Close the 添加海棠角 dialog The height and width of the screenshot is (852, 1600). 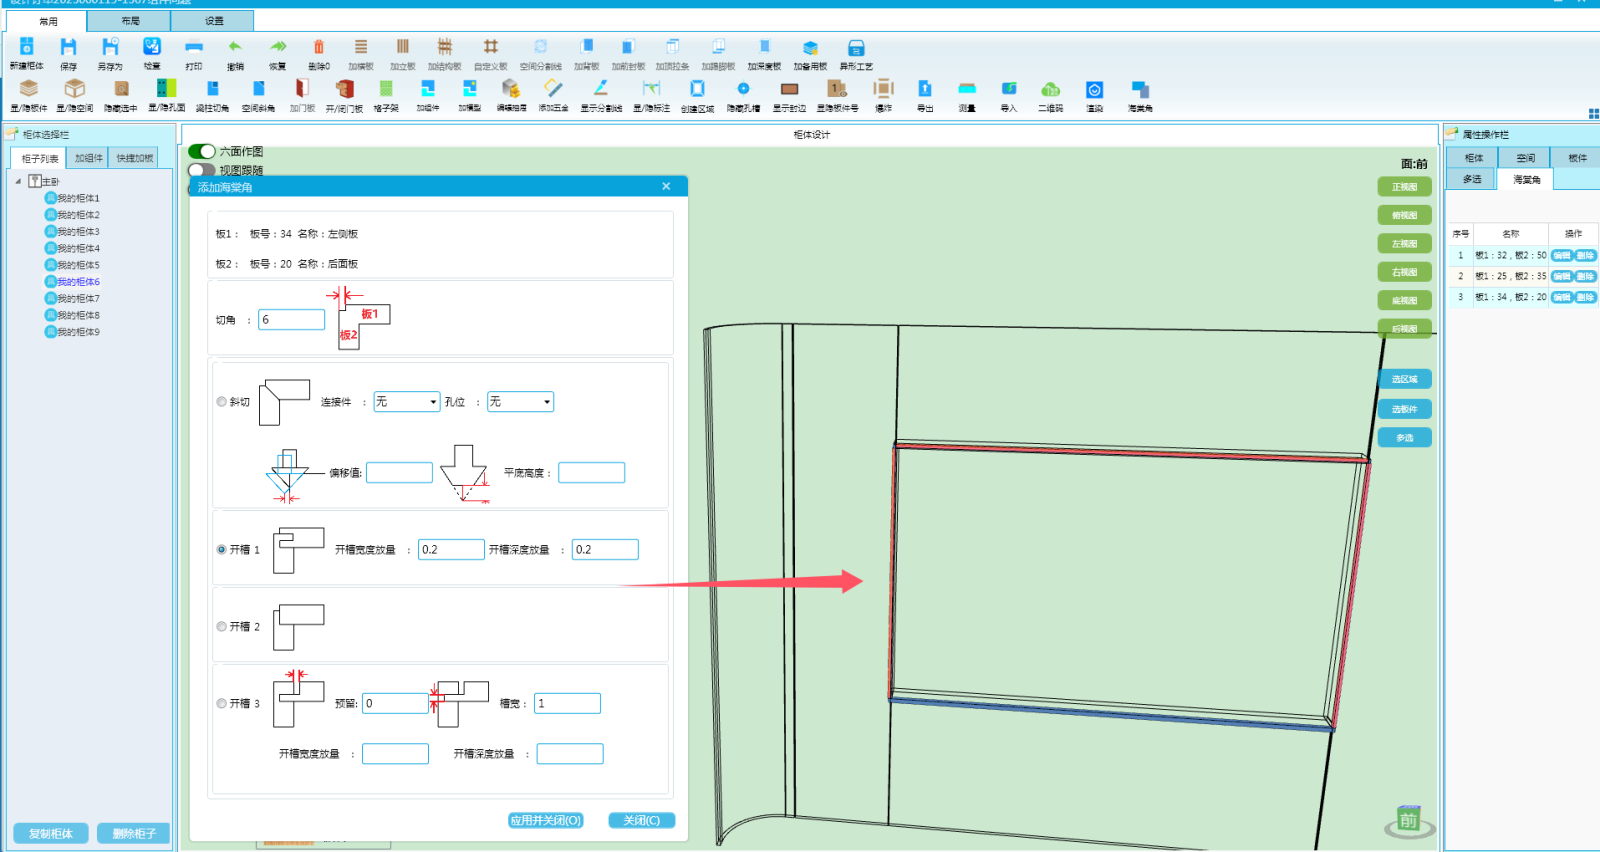(x=666, y=187)
